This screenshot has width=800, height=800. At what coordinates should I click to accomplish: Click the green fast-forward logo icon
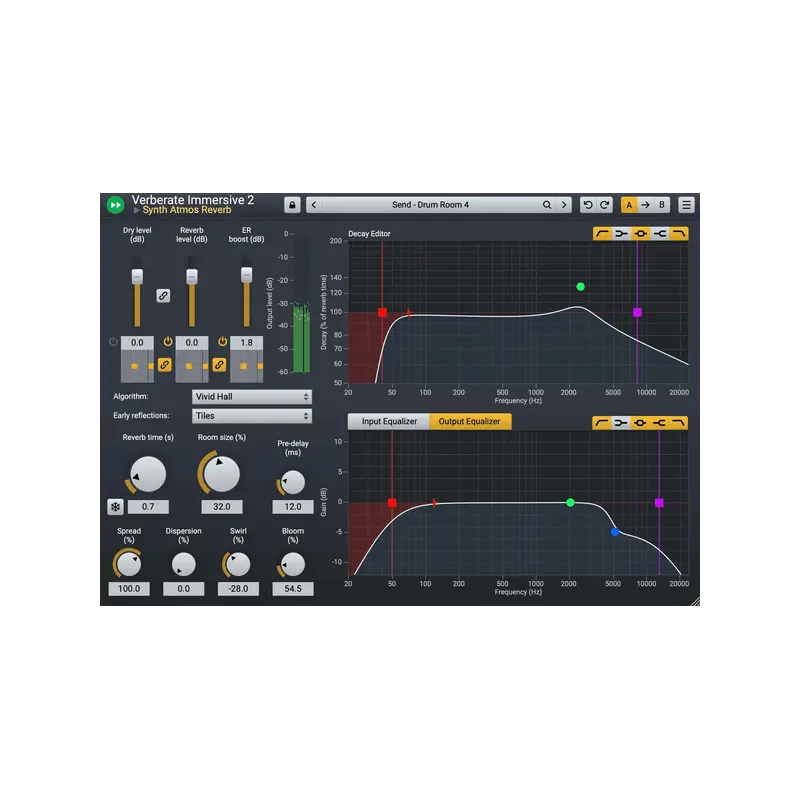tap(115, 205)
